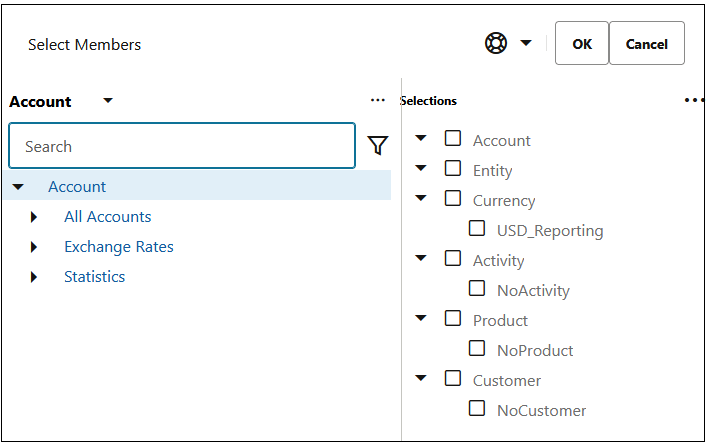Collapse the root Account tree node
The height and width of the screenshot is (448, 707).
coord(18,187)
